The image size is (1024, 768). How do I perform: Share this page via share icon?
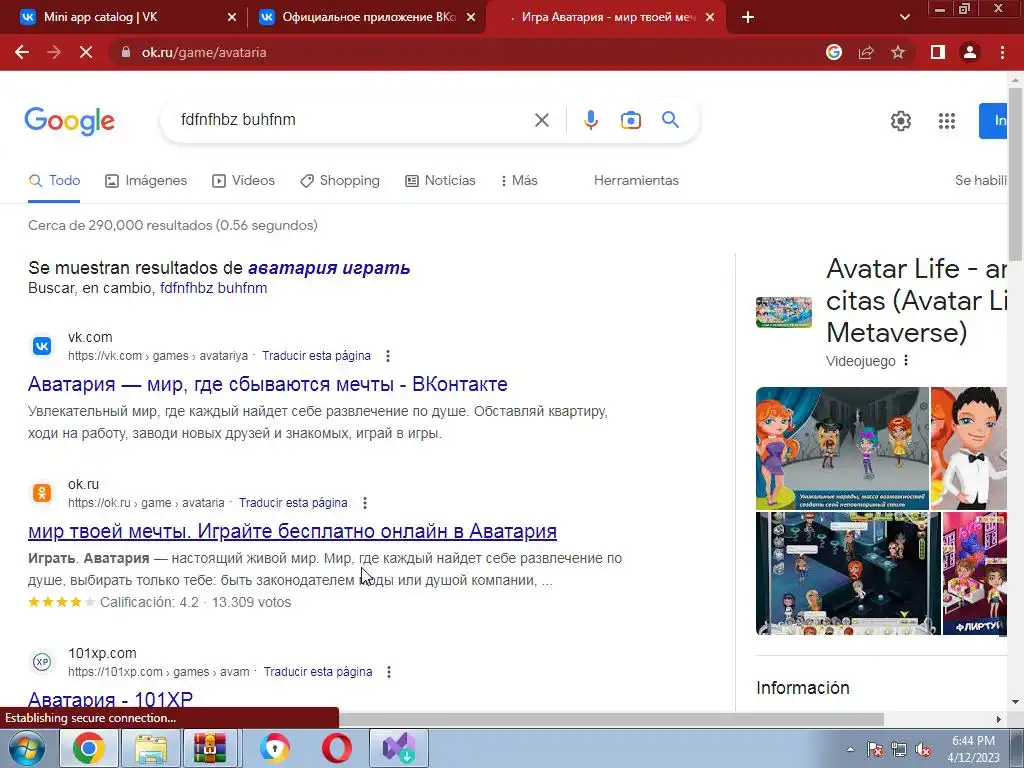[866, 52]
